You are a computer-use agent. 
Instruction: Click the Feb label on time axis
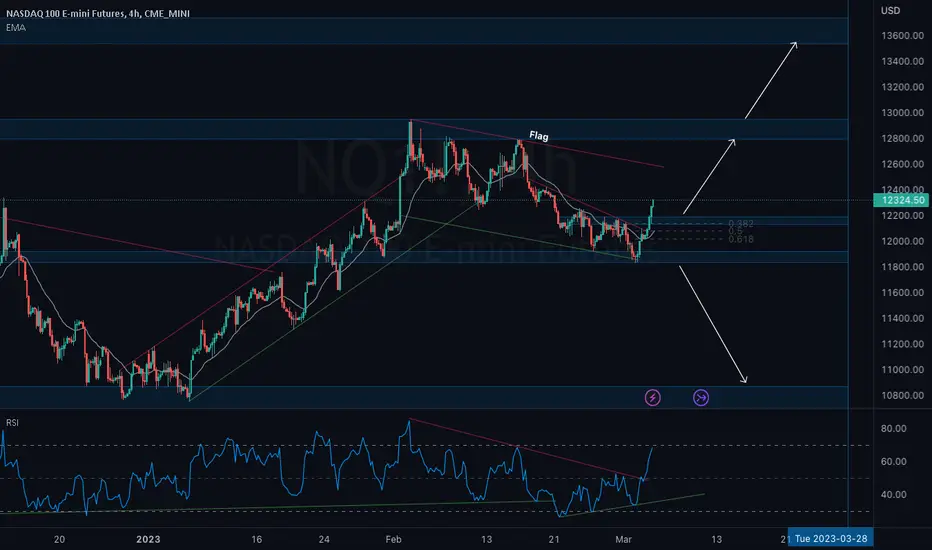pyautogui.click(x=393, y=539)
